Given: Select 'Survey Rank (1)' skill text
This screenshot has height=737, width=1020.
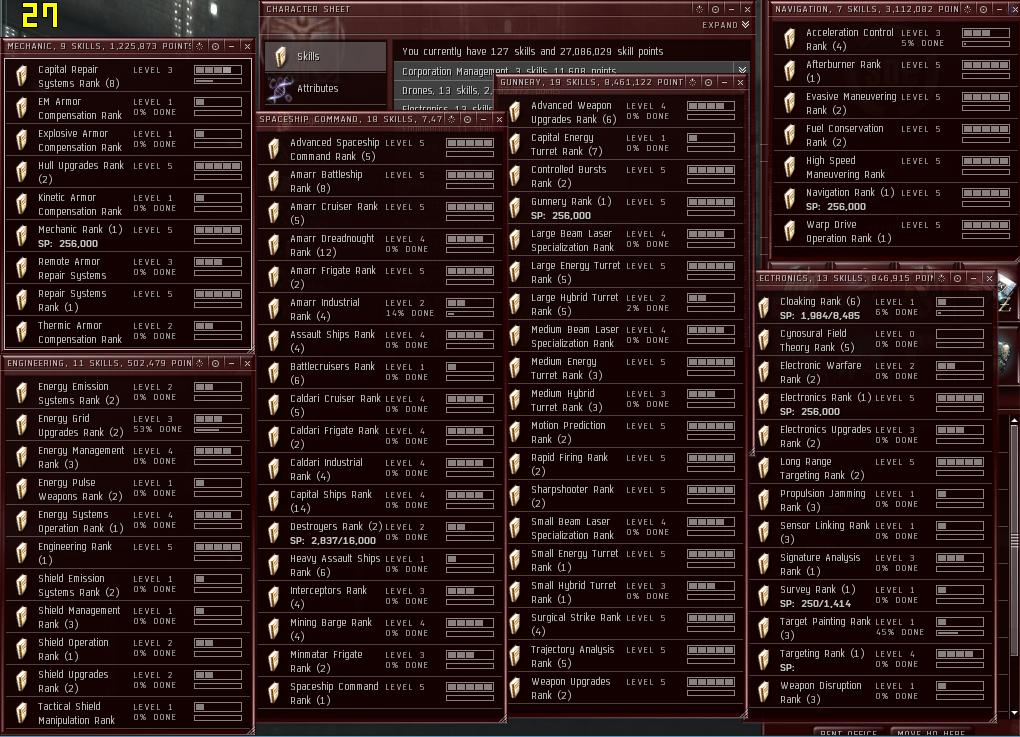Looking at the screenshot, I should coord(818,589).
